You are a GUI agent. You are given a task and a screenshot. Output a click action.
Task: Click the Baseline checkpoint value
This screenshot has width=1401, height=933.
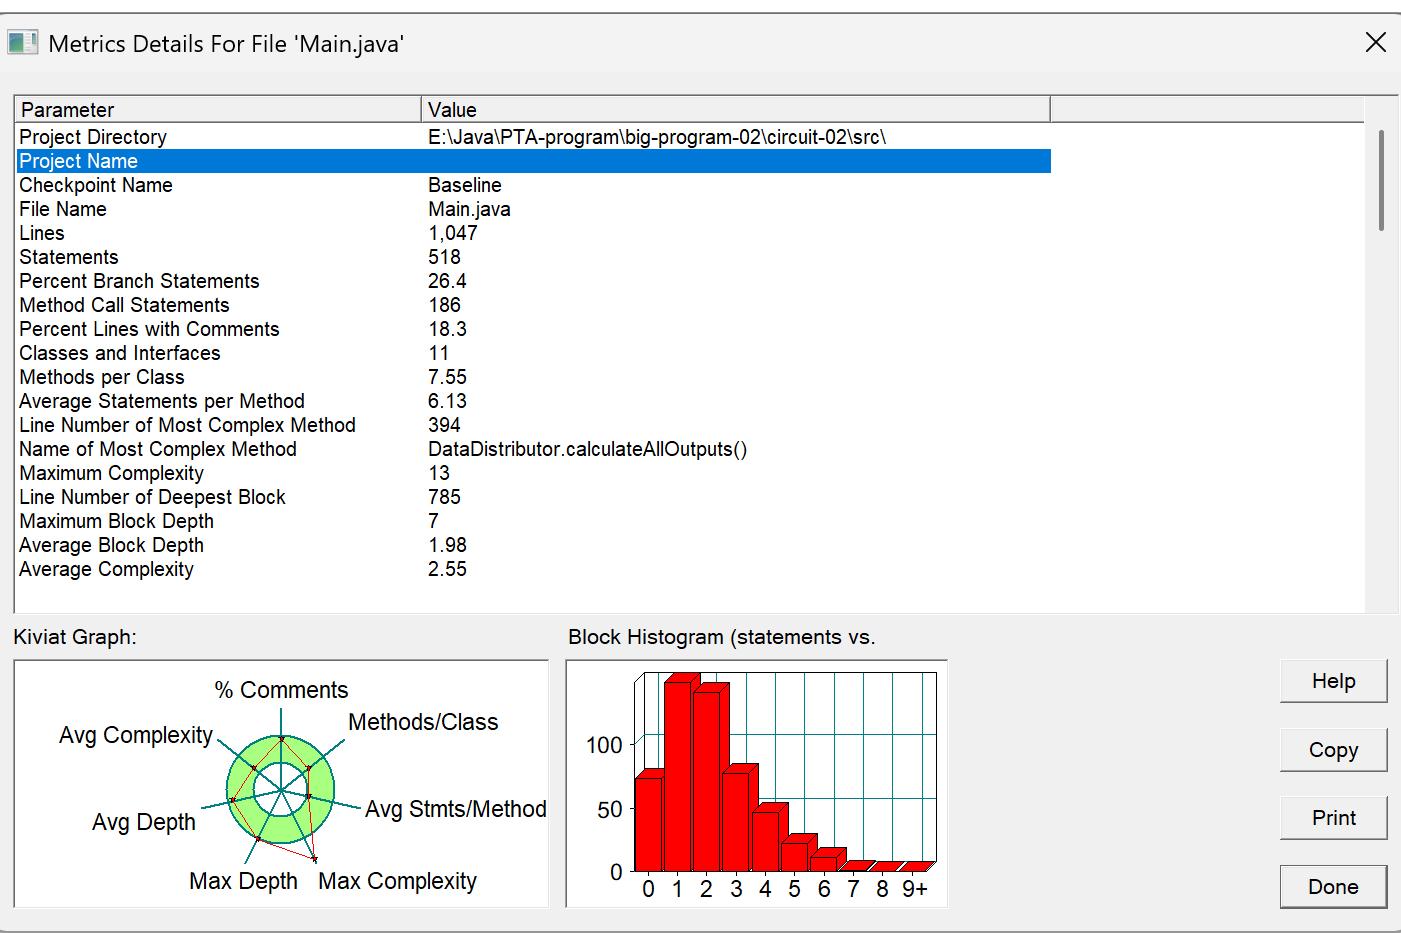[465, 185]
